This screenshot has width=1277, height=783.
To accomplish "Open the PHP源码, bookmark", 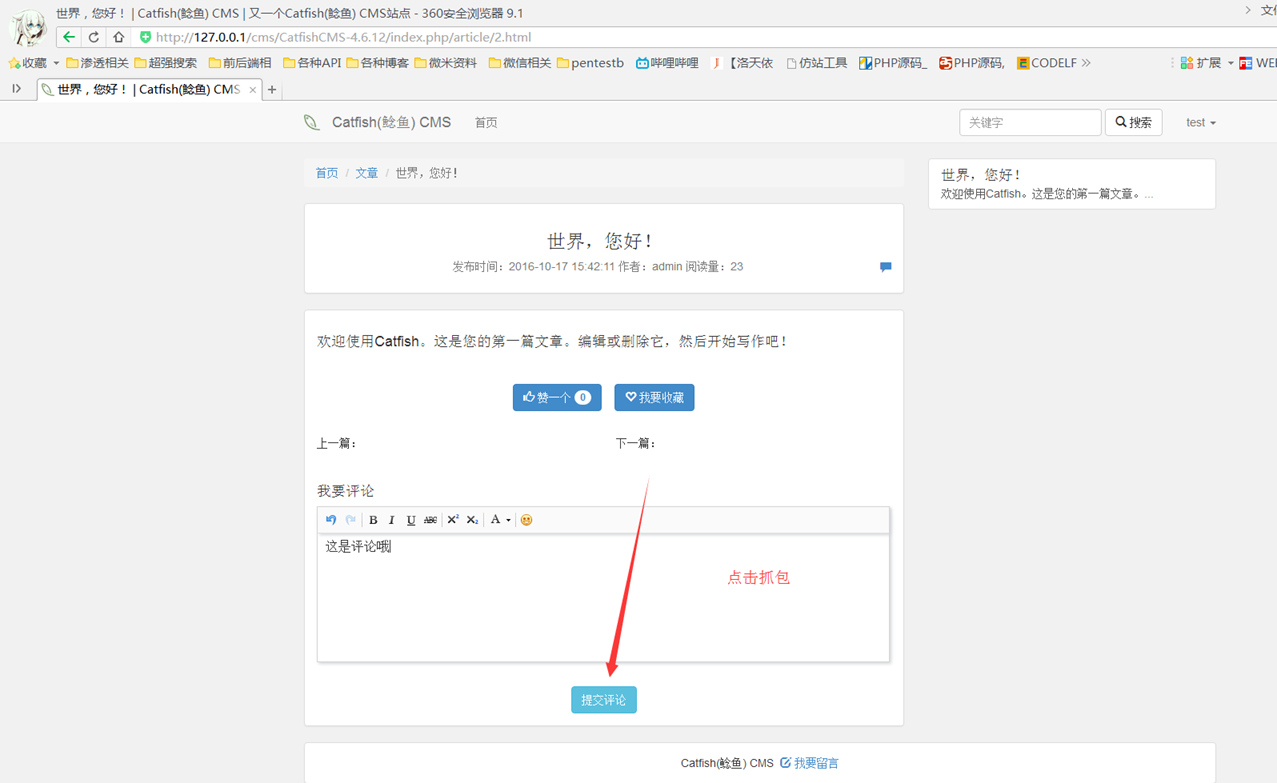I will [971, 63].
